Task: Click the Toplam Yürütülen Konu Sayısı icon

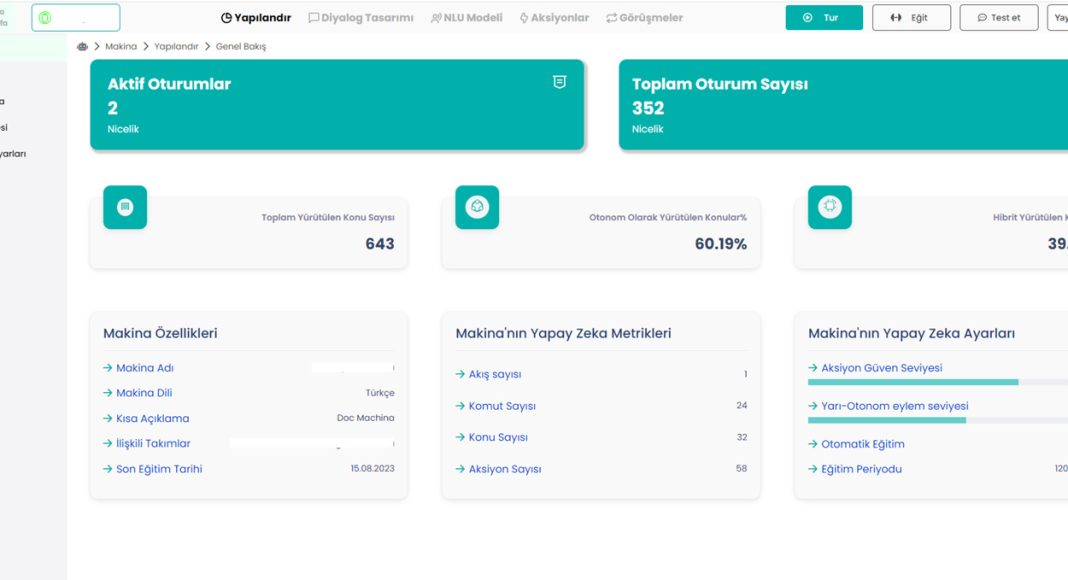Action: pos(125,207)
